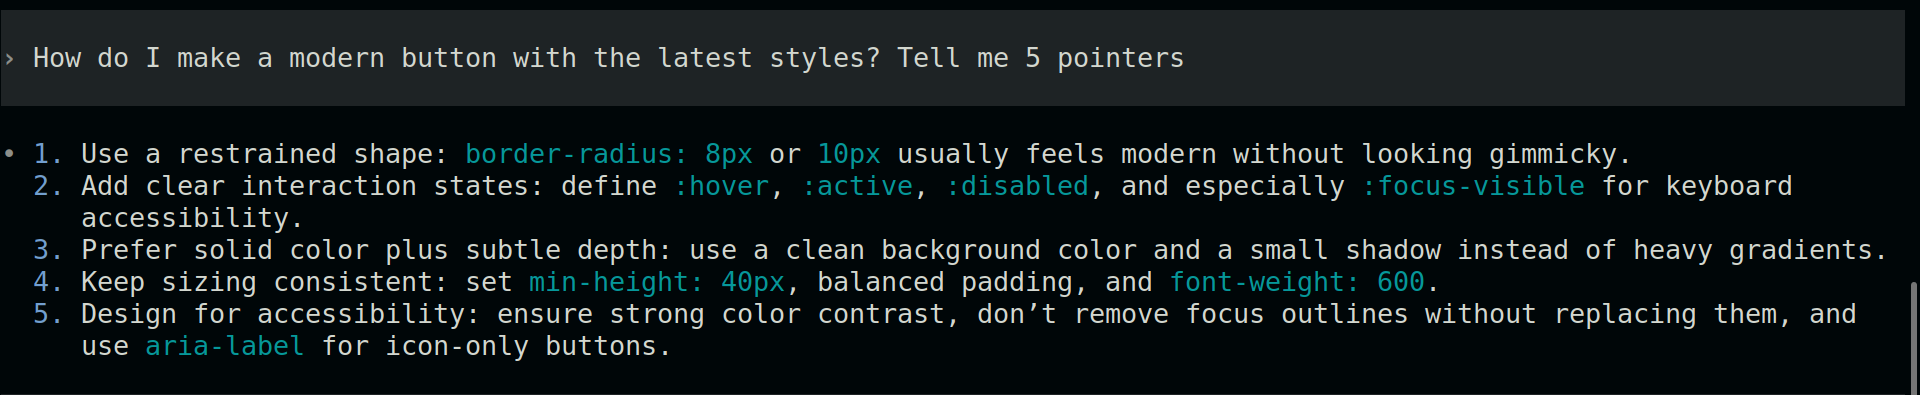This screenshot has width=1920, height=395.
Task: Click the 'aria-label' highlighted code
Action: 225,346
